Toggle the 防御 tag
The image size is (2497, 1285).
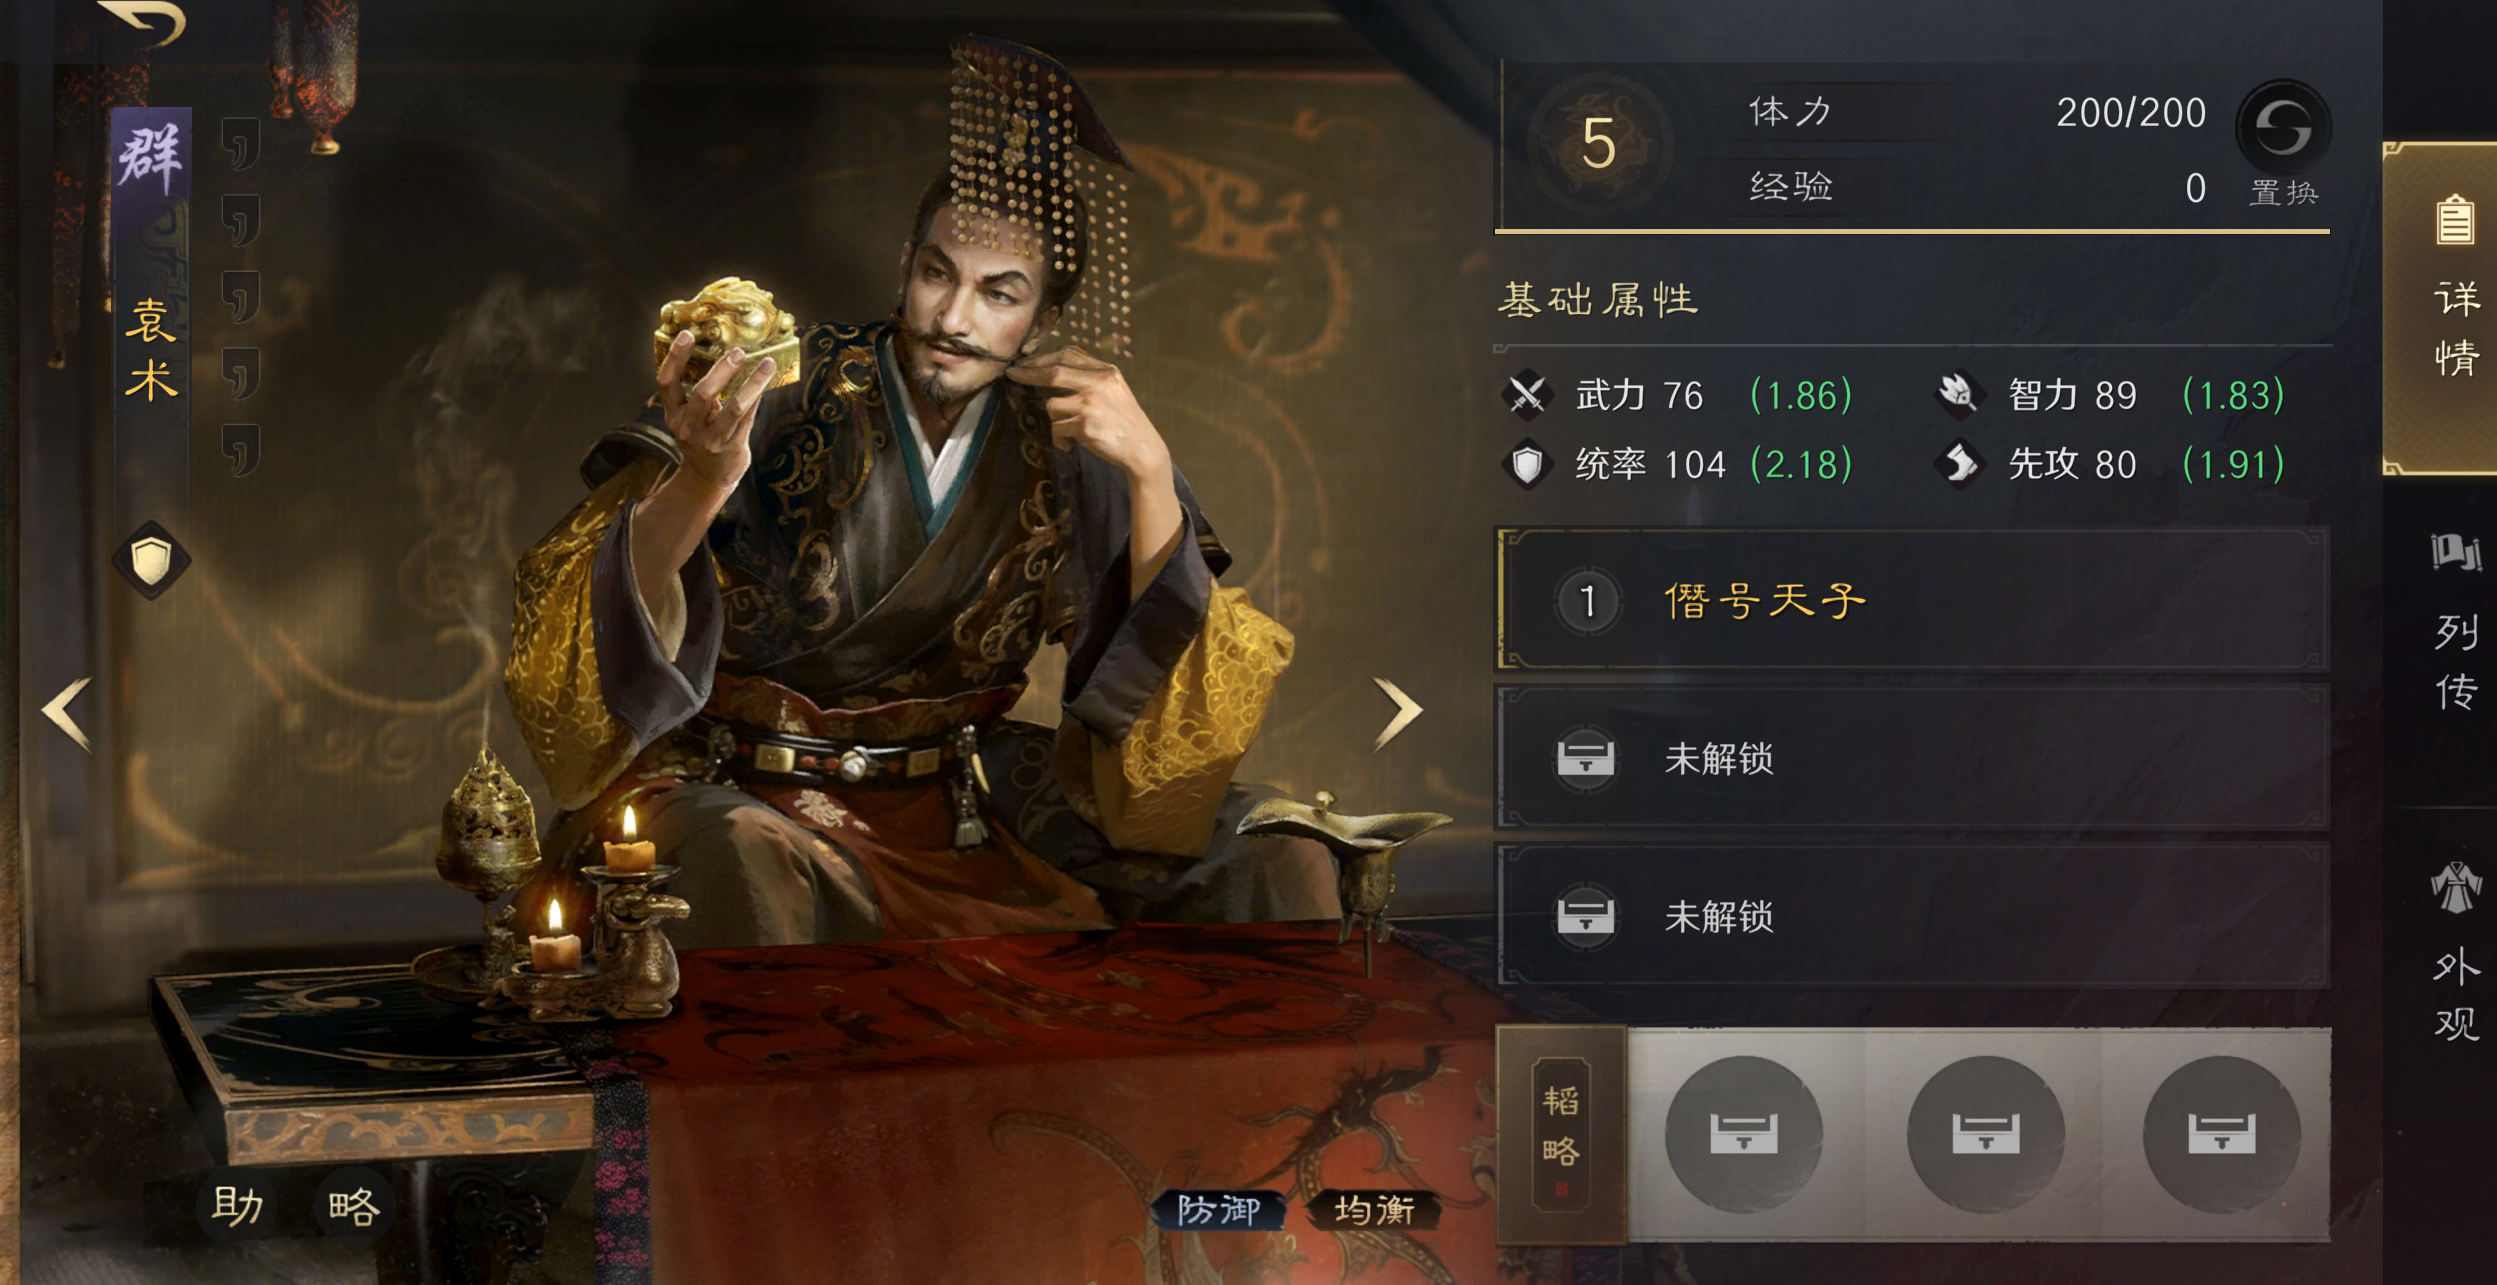pyautogui.click(x=1218, y=1210)
